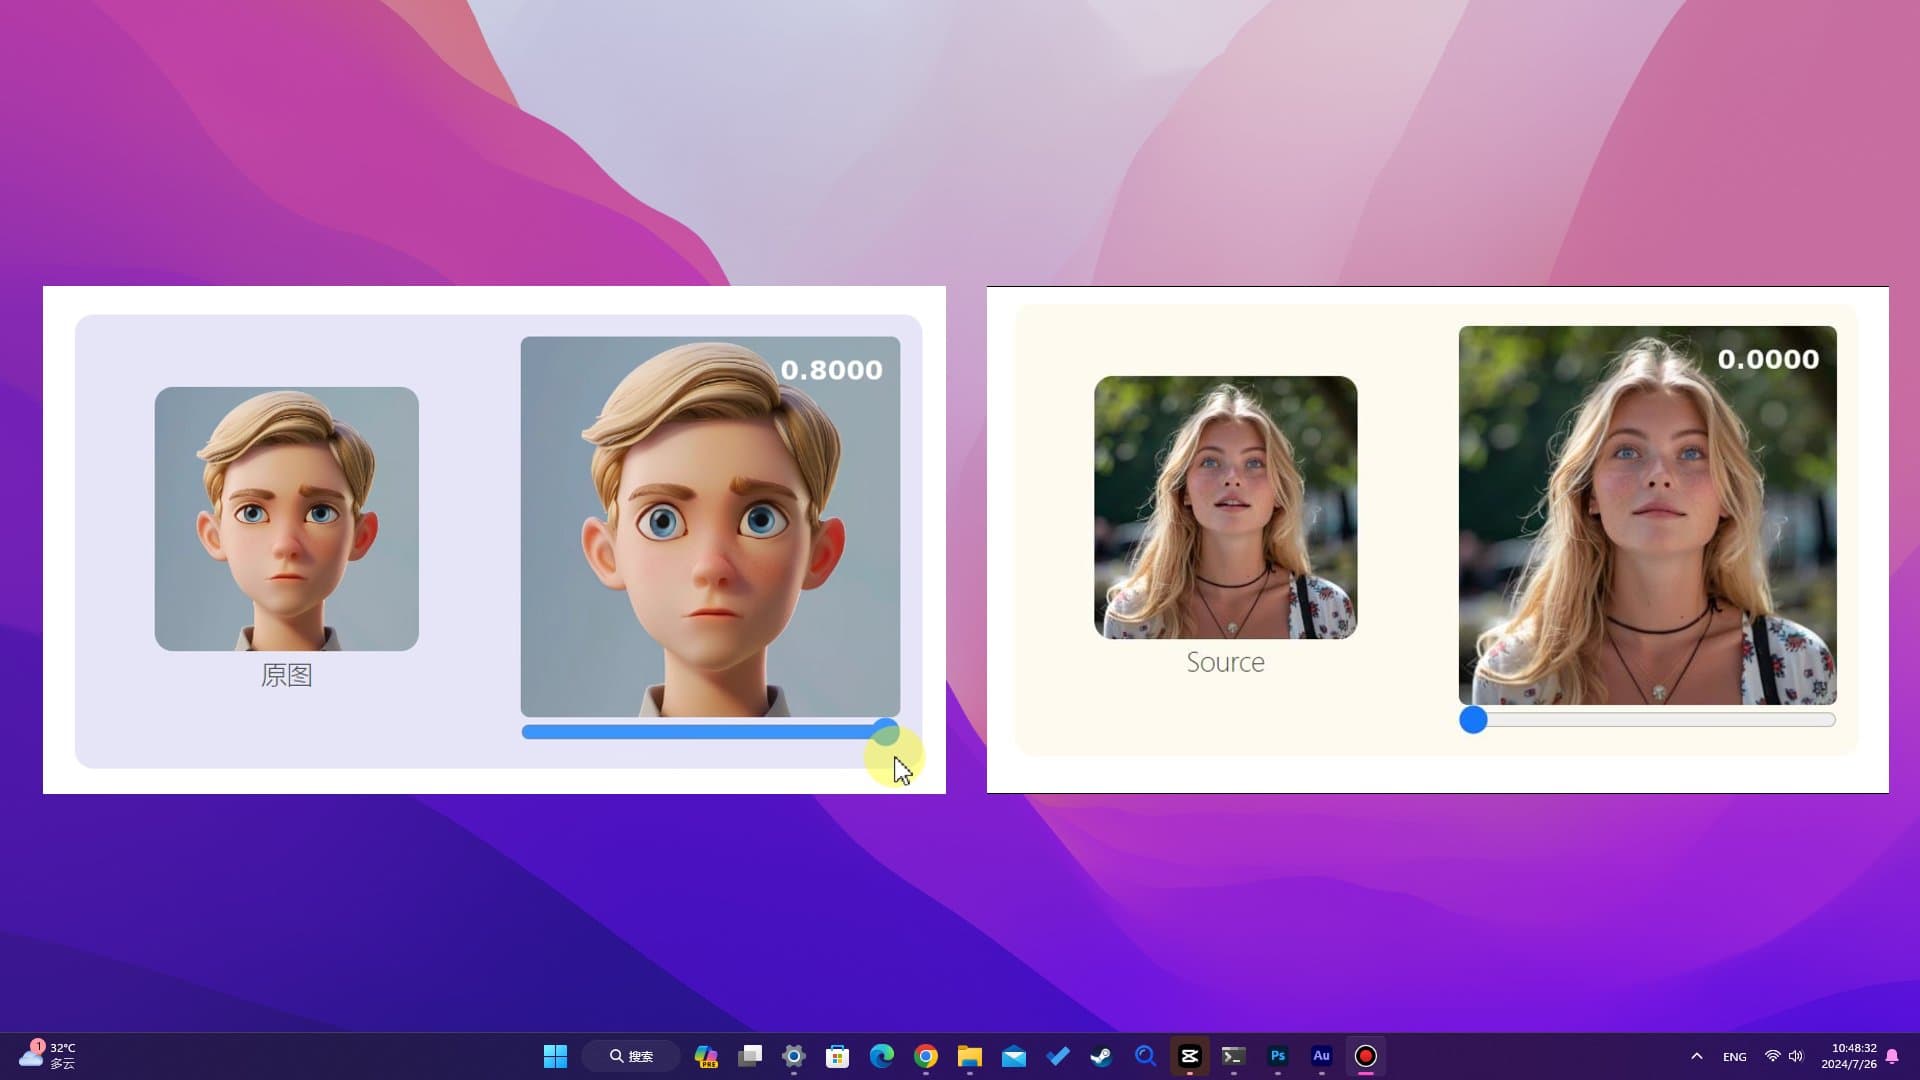Open Steam from the taskbar
Screen dimensions: 1920x1080
[x=1101, y=1056]
